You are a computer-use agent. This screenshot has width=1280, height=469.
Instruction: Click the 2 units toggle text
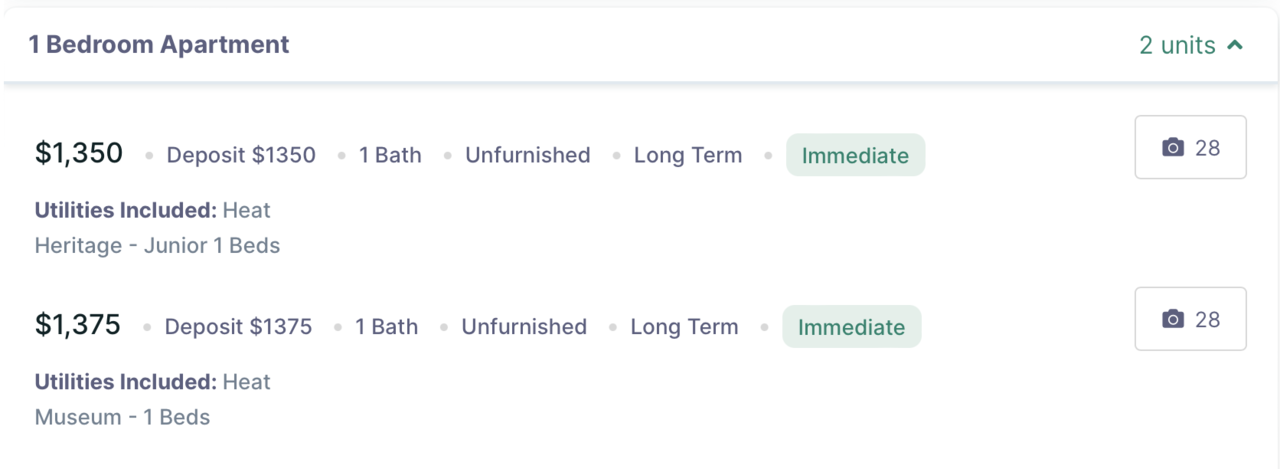click(x=1177, y=45)
